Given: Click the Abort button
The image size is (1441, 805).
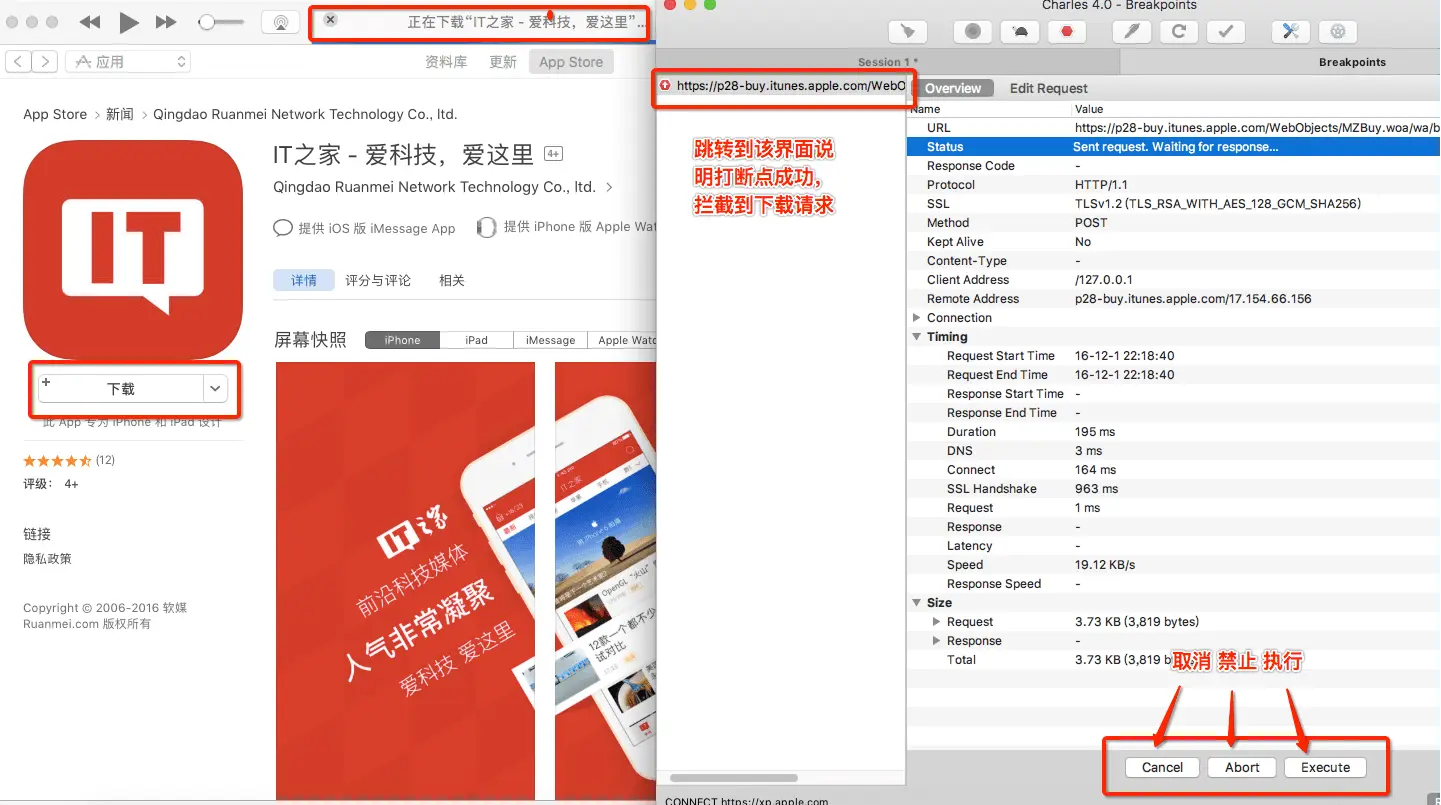Looking at the screenshot, I should point(1242,767).
